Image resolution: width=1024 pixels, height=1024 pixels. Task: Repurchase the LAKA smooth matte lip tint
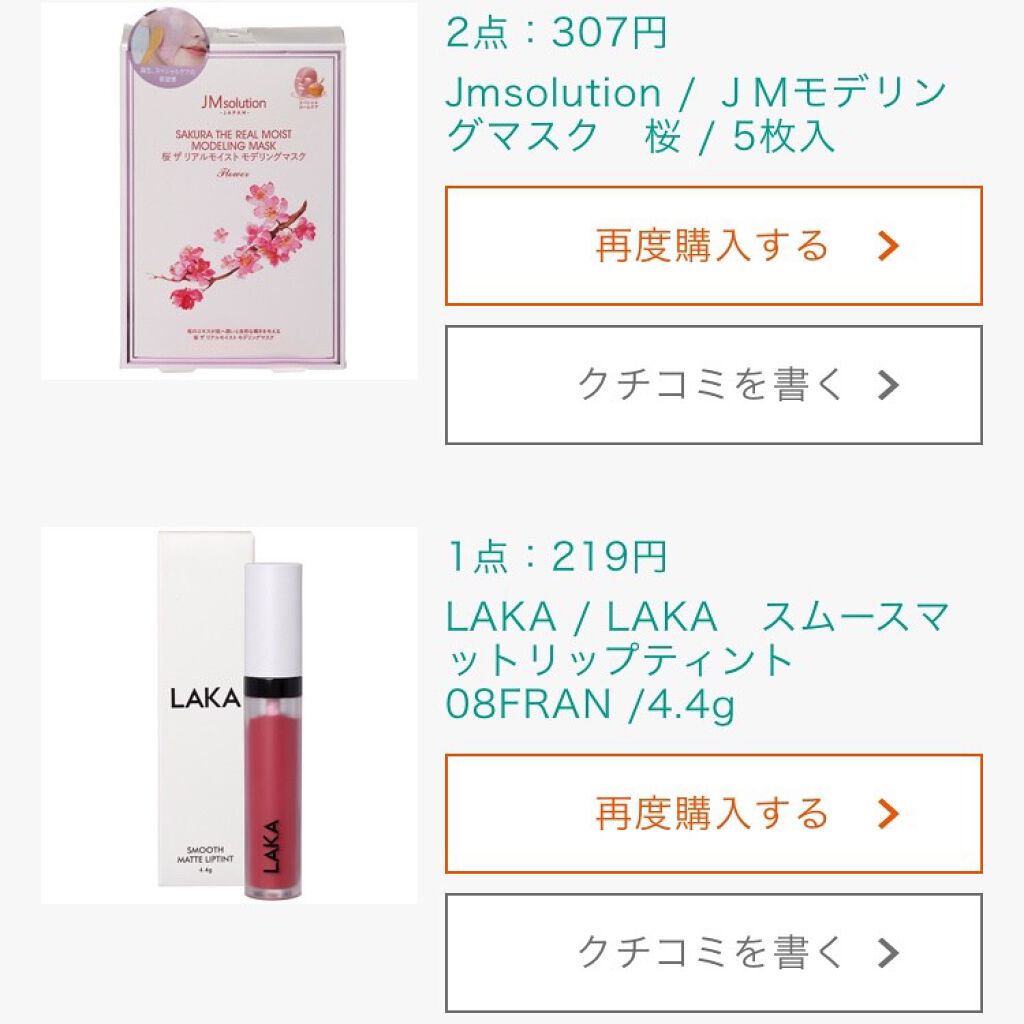(x=714, y=814)
